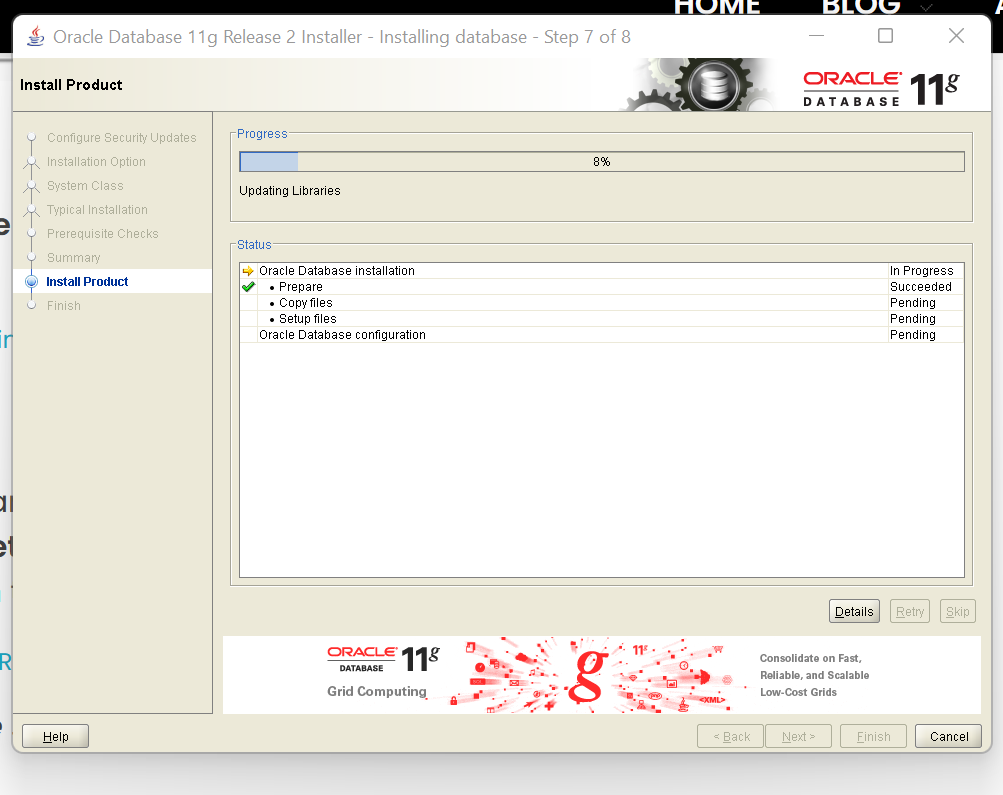Open the Details button
Image resolution: width=1003 pixels, height=795 pixels.
pyautogui.click(x=854, y=611)
